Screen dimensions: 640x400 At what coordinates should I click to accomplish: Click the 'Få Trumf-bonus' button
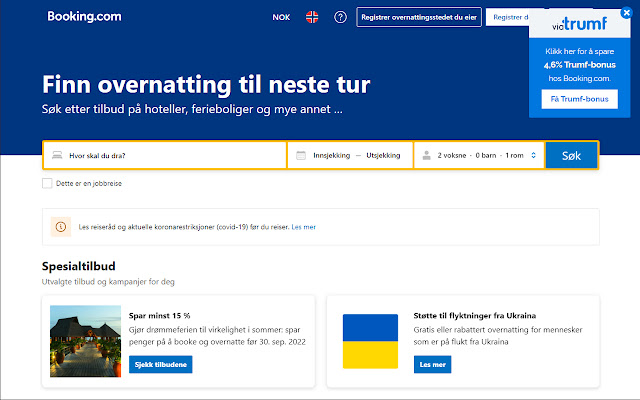(x=579, y=99)
